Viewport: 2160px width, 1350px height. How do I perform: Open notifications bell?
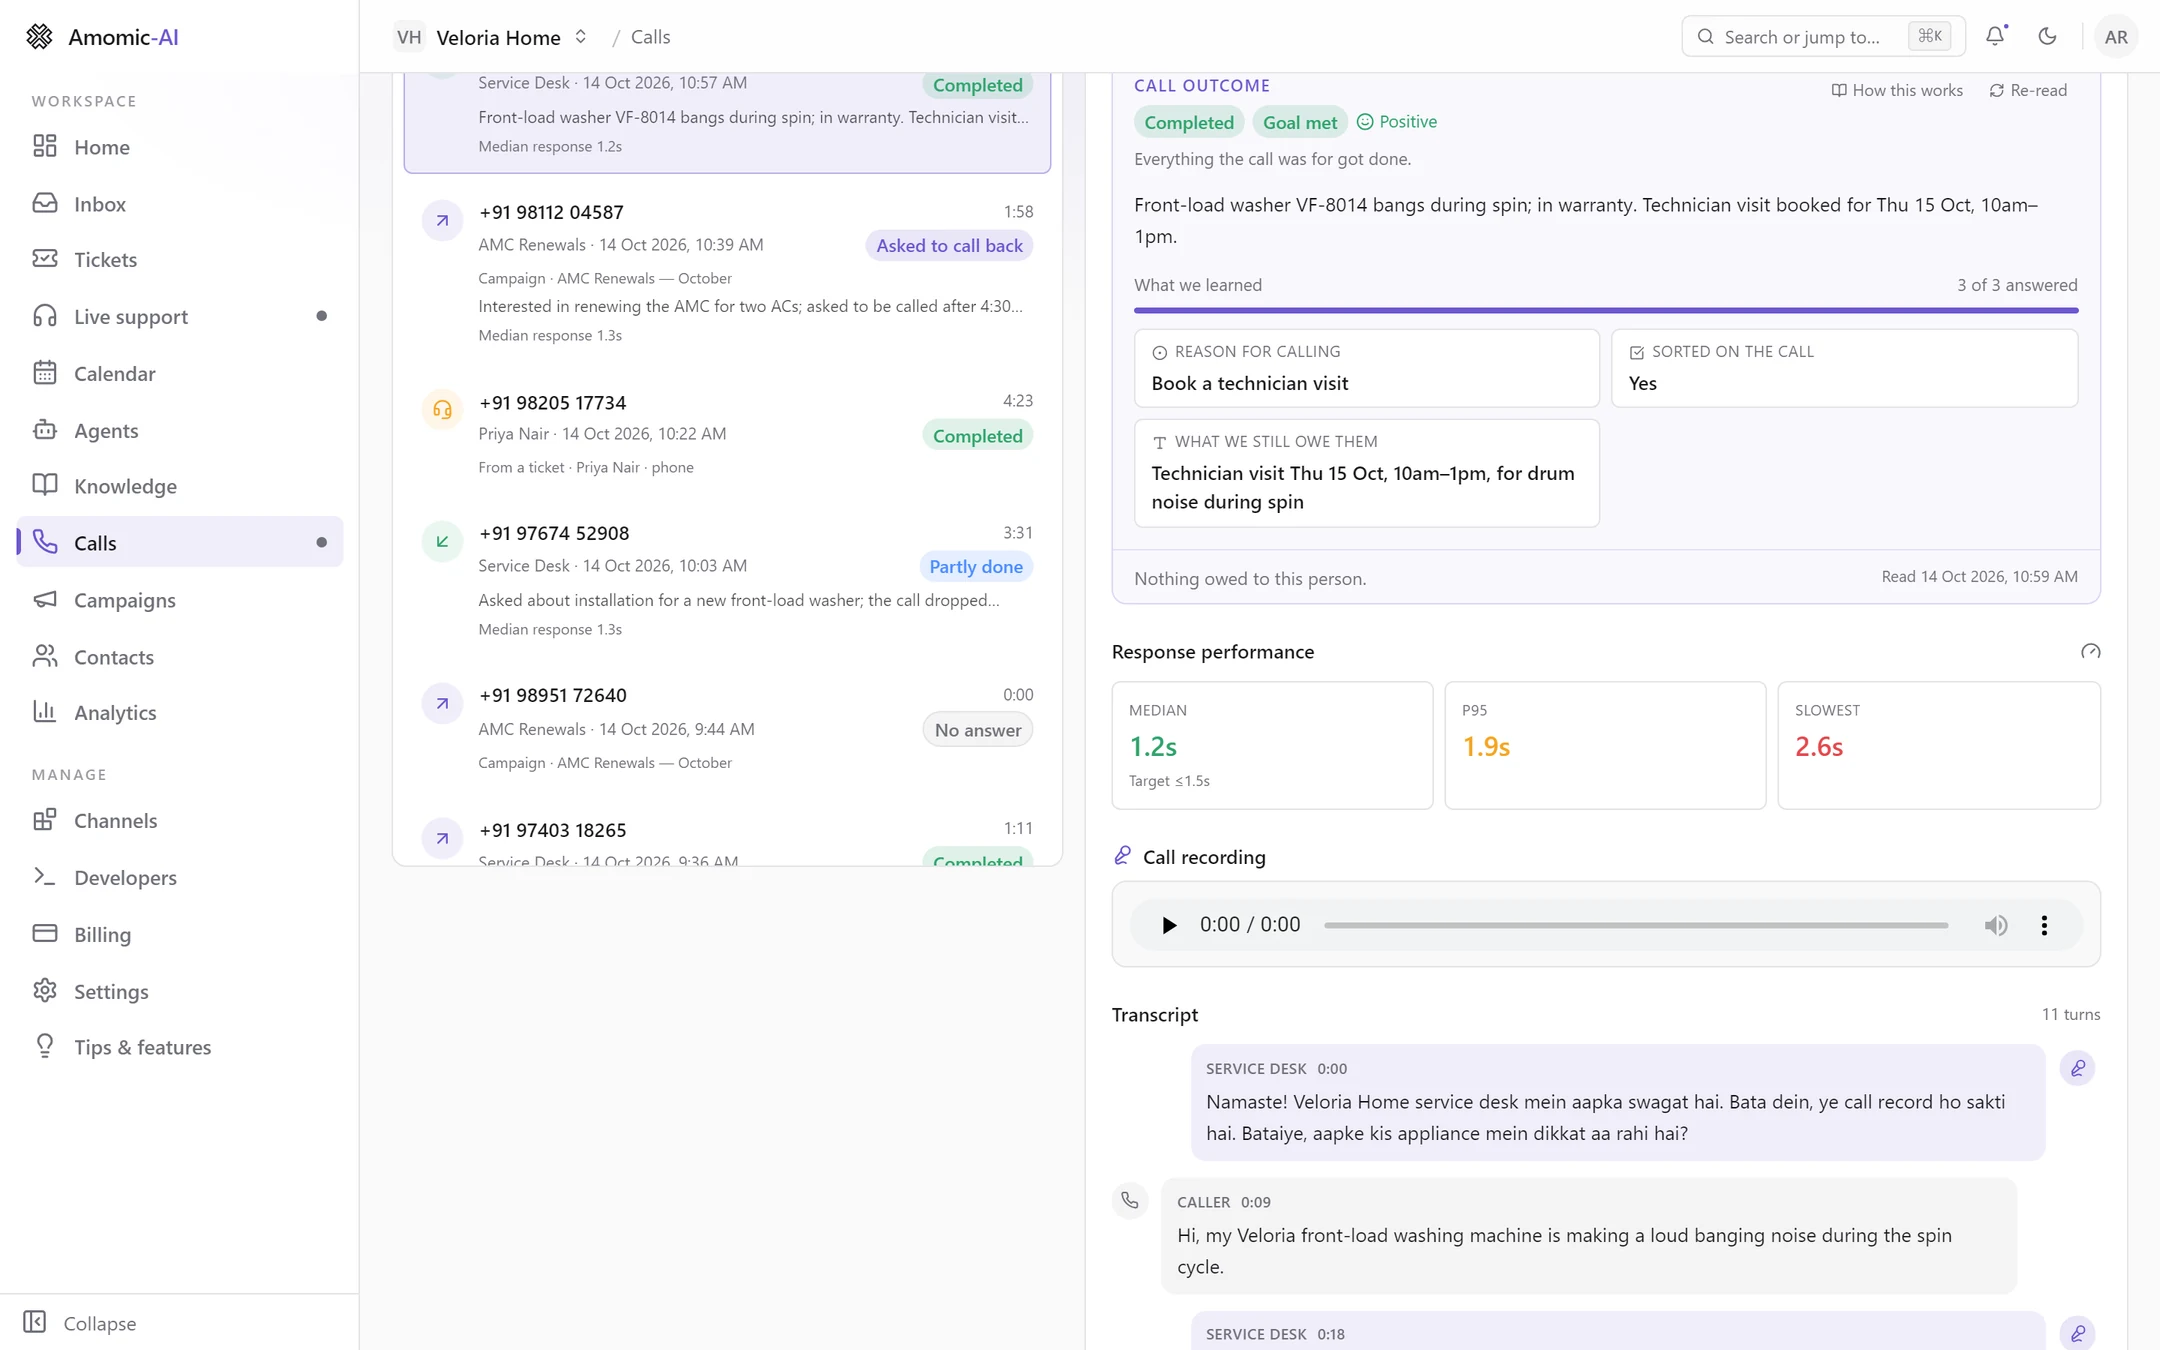coord(1995,36)
